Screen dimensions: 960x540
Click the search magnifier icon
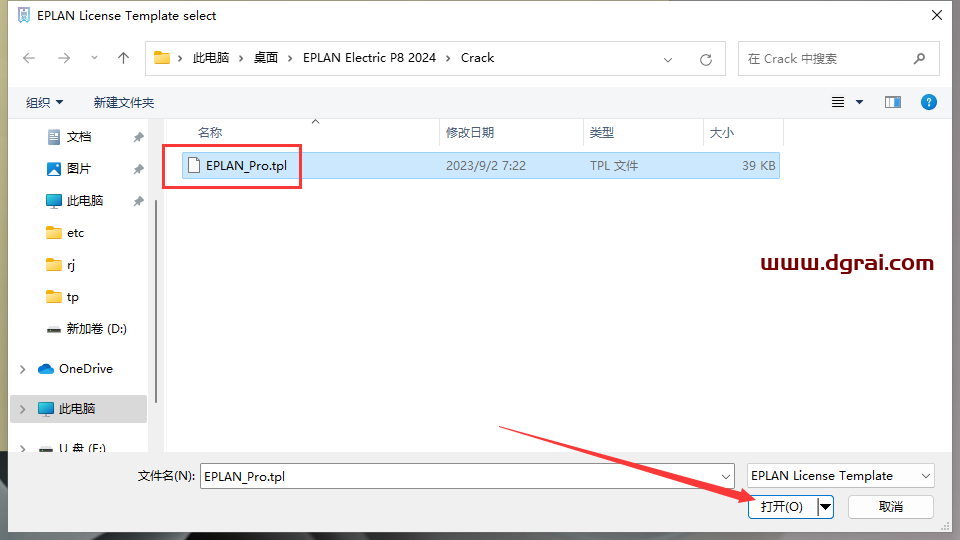[919, 59]
